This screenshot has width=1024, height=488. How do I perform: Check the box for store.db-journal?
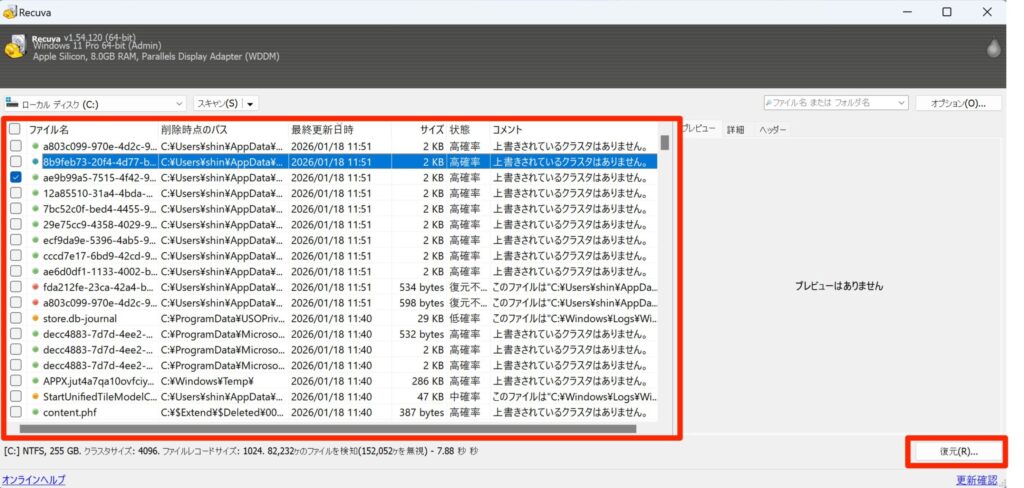click(15, 318)
